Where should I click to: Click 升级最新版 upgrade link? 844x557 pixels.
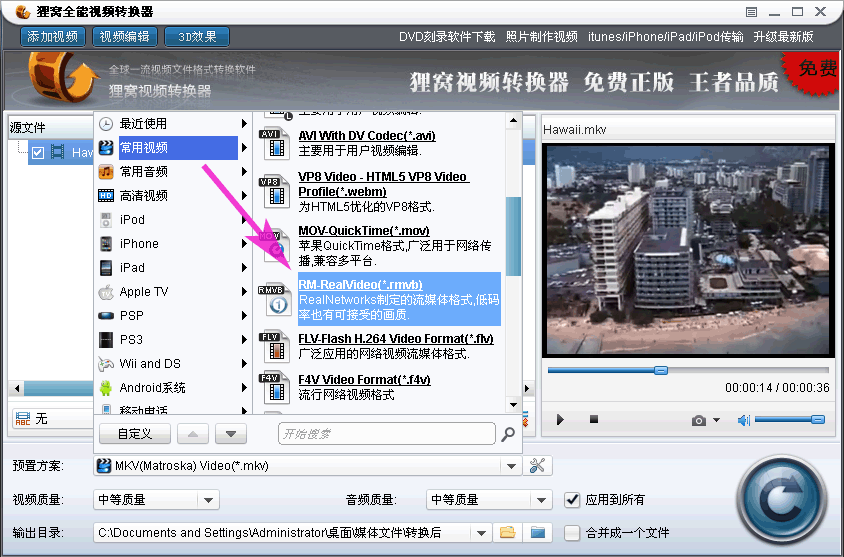click(x=783, y=37)
